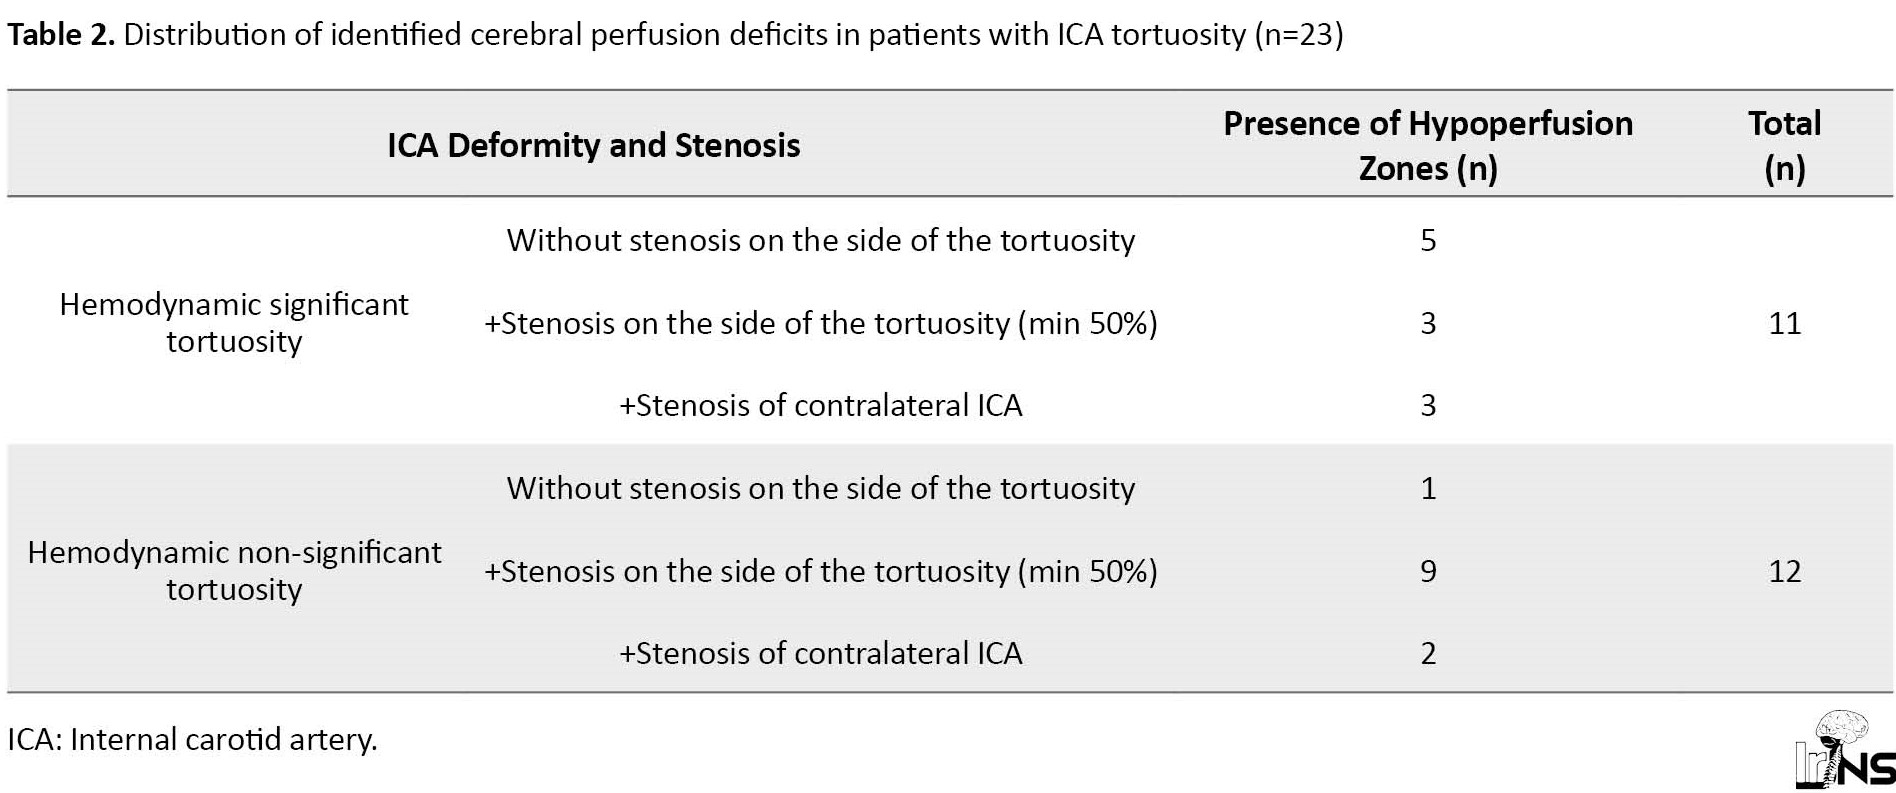Click the ICA Deformity and Stenosis header
The image size is (1896, 793).
tap(593, 145)
